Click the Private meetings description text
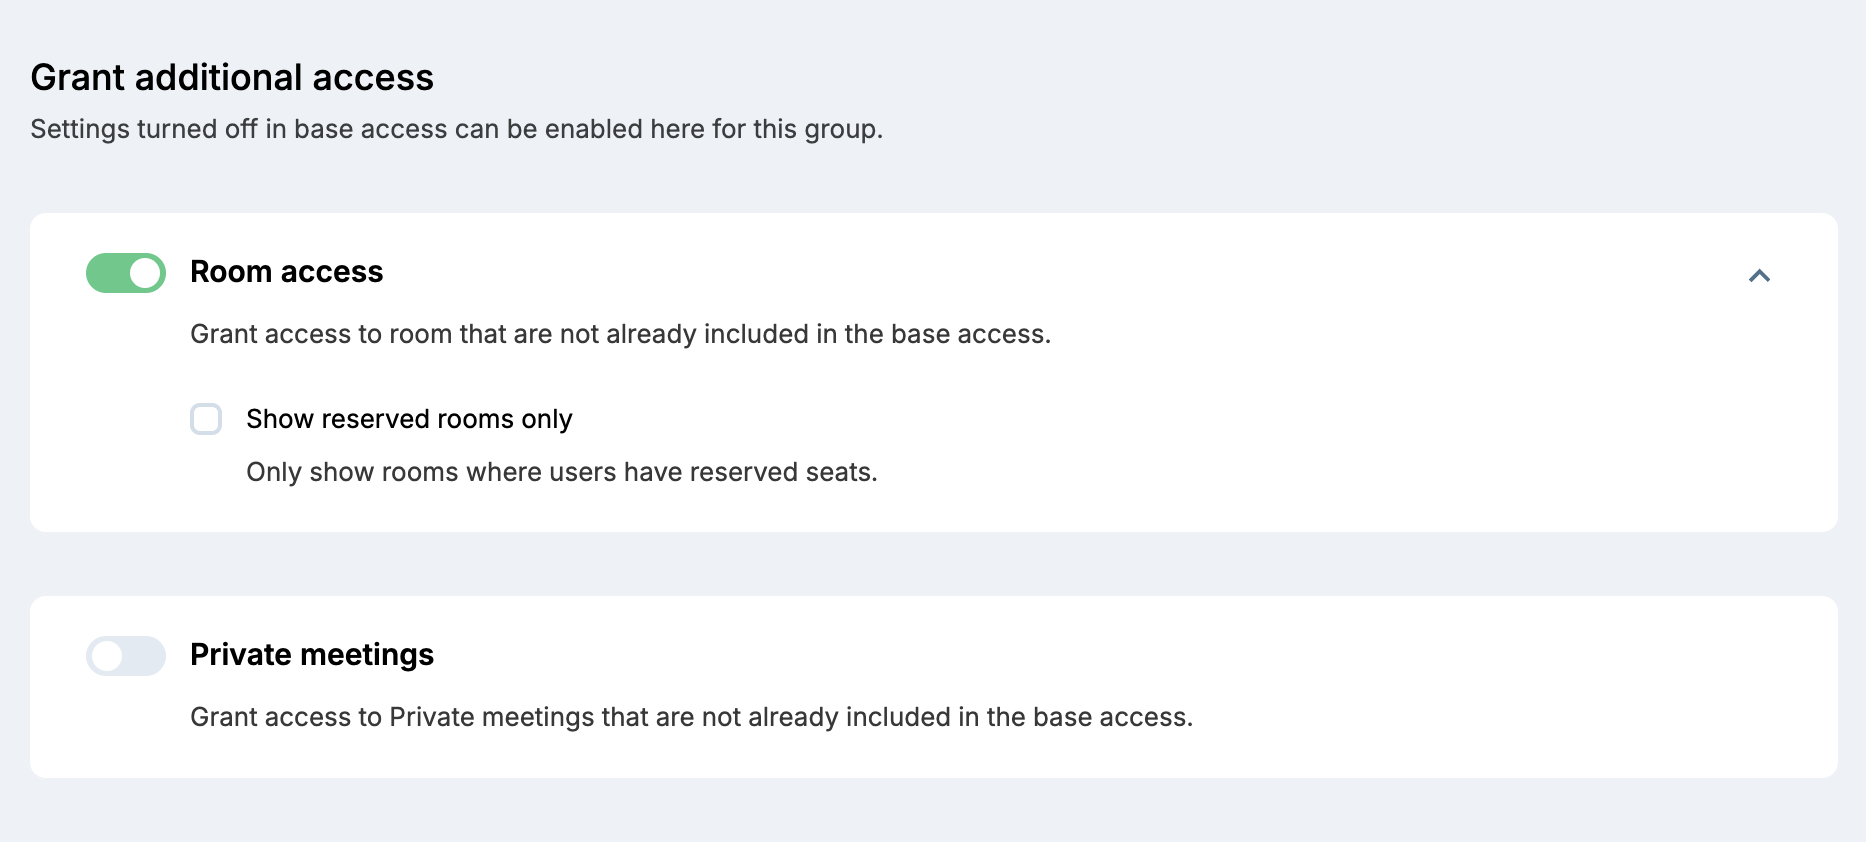Viewport: 1866px width, 842px height. 691,717
